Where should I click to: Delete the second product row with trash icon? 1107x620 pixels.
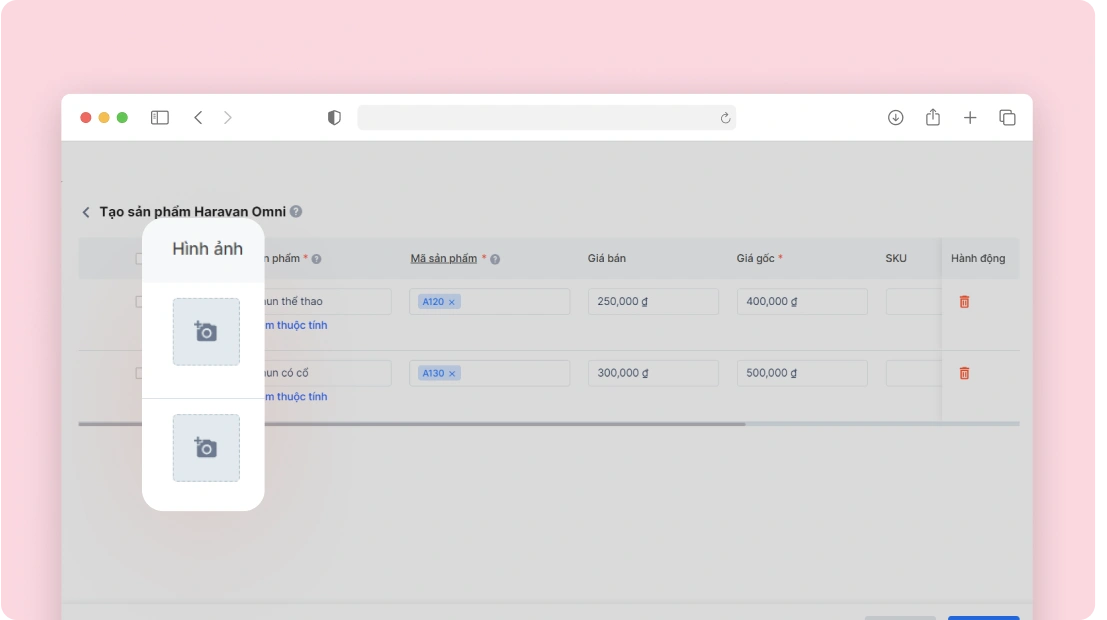(x=964, y=373)
